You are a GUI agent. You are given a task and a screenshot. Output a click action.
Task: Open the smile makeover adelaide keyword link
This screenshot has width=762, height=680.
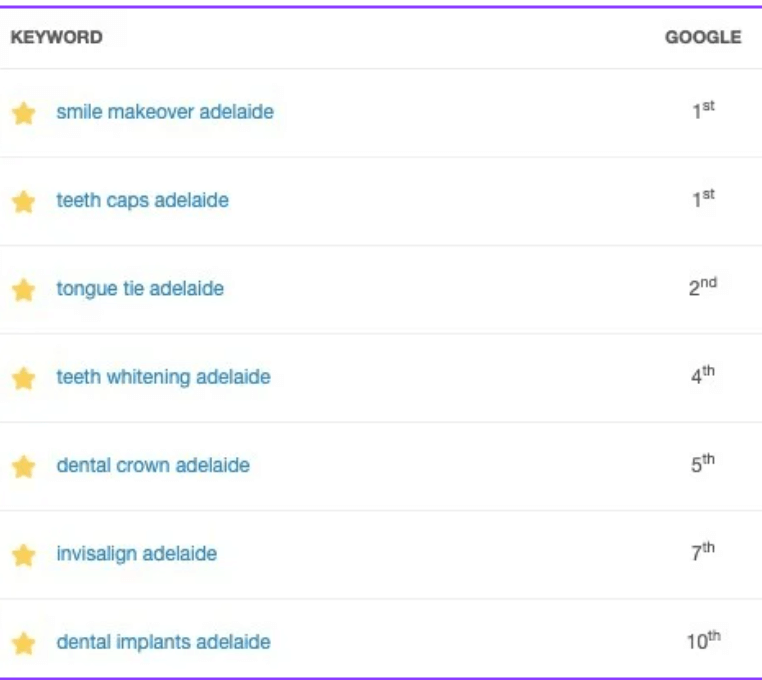[x=165, y=112]
